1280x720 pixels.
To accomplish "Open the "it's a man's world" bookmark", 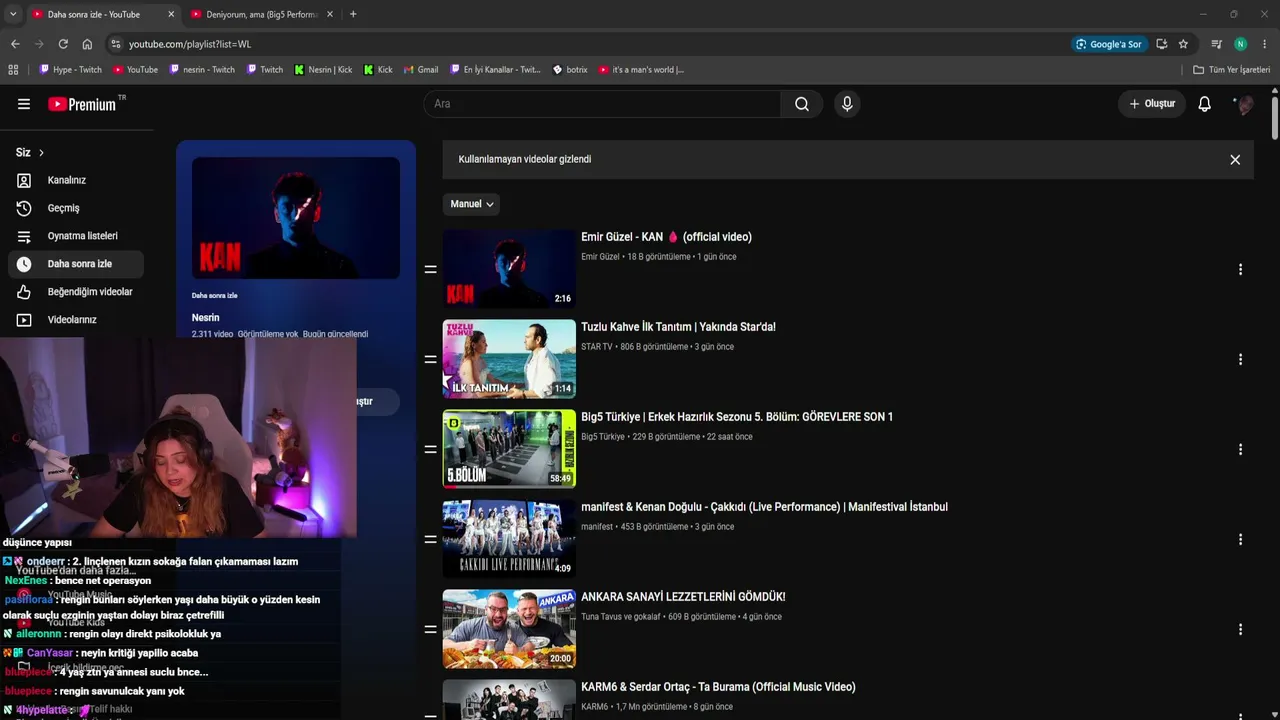I will pyautogui.click(x=641, y=70).
